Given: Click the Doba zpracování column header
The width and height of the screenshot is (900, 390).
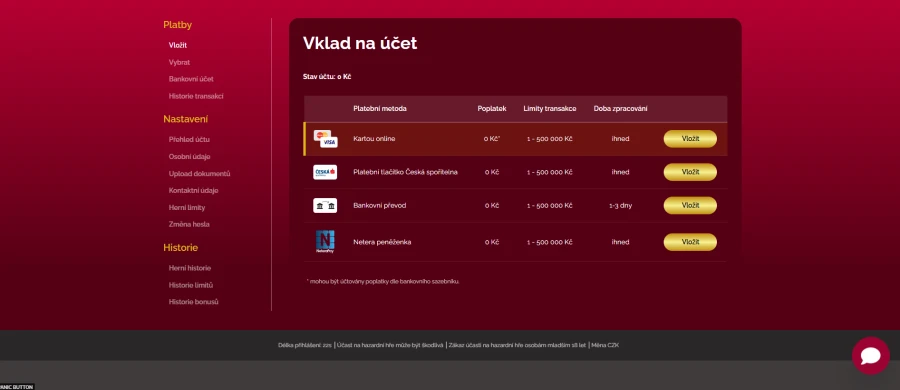Looking at the screenshot, I should 620,109.
